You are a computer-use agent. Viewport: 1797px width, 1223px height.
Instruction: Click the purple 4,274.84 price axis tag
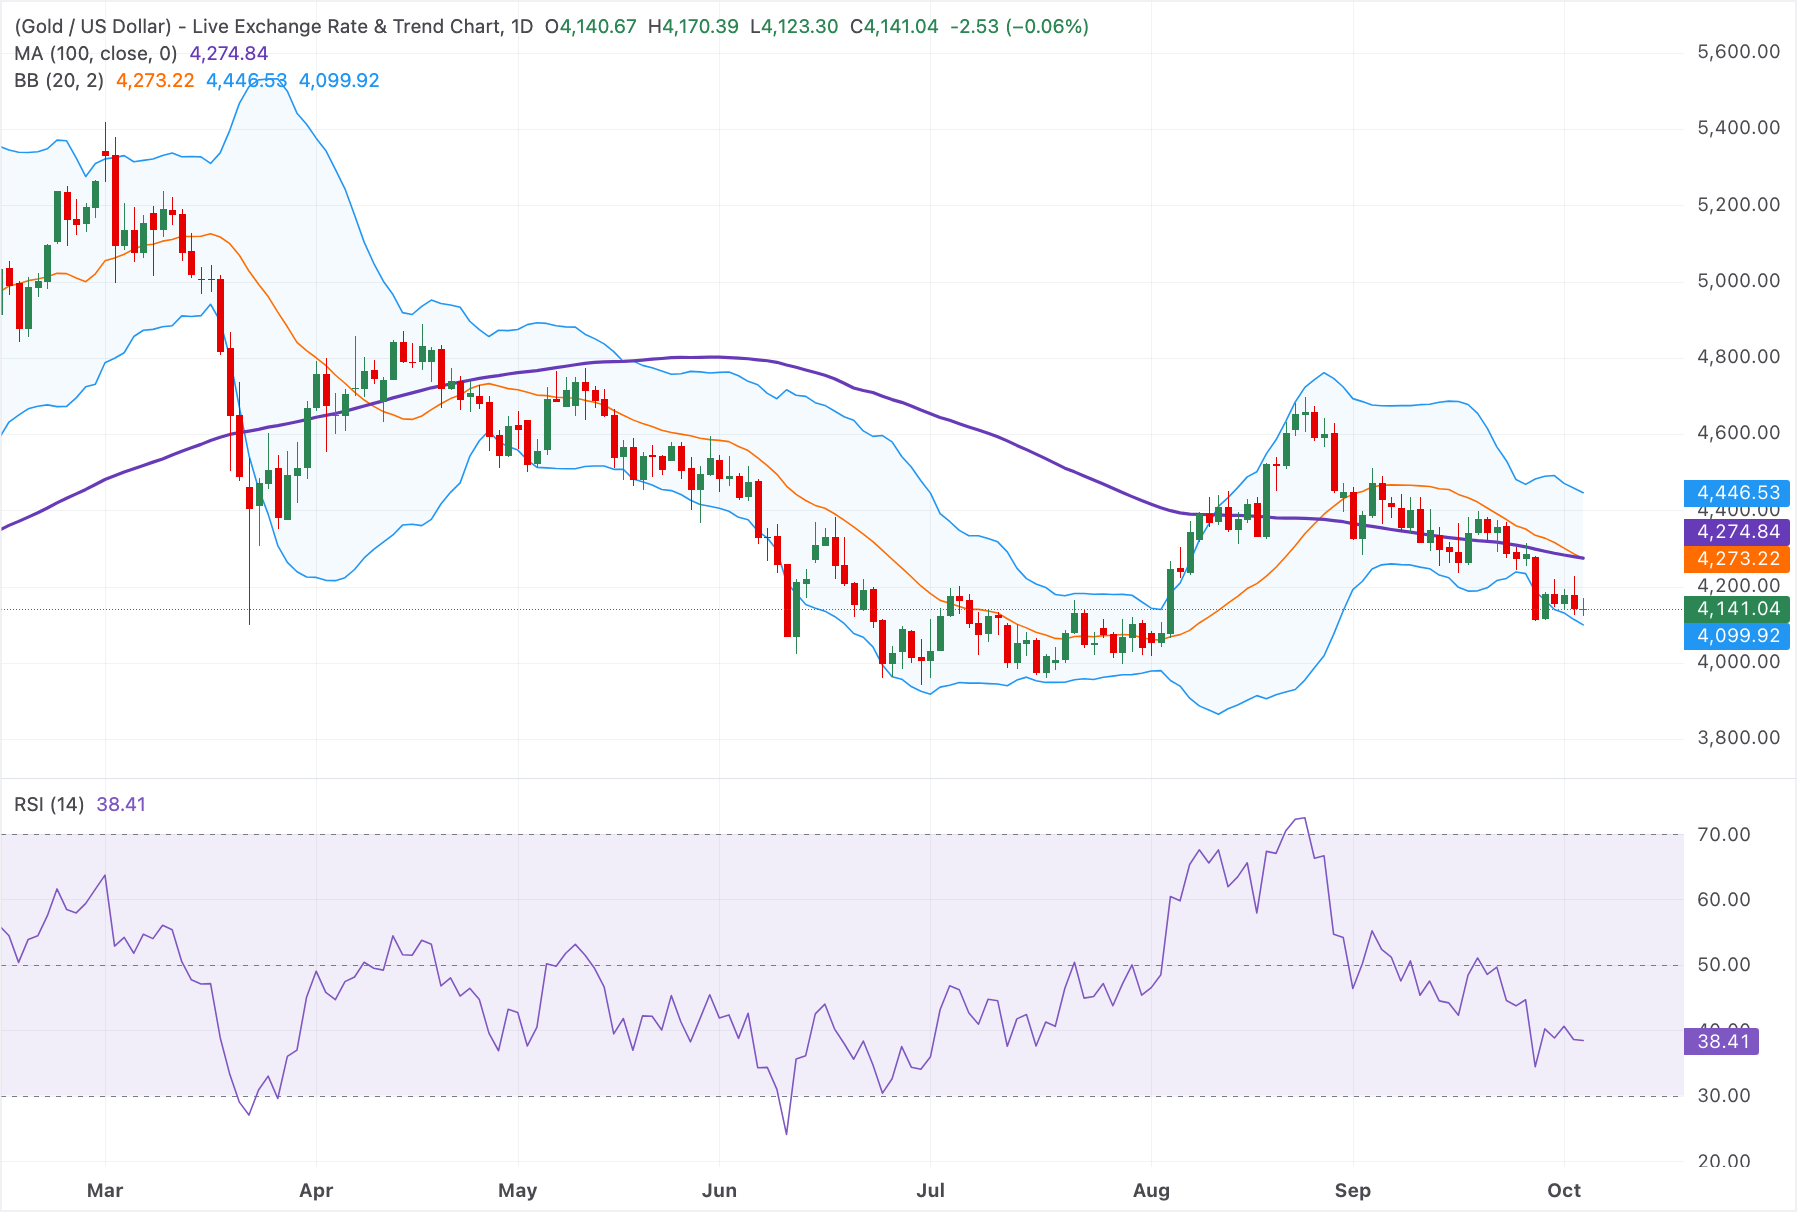[1737, 532]
